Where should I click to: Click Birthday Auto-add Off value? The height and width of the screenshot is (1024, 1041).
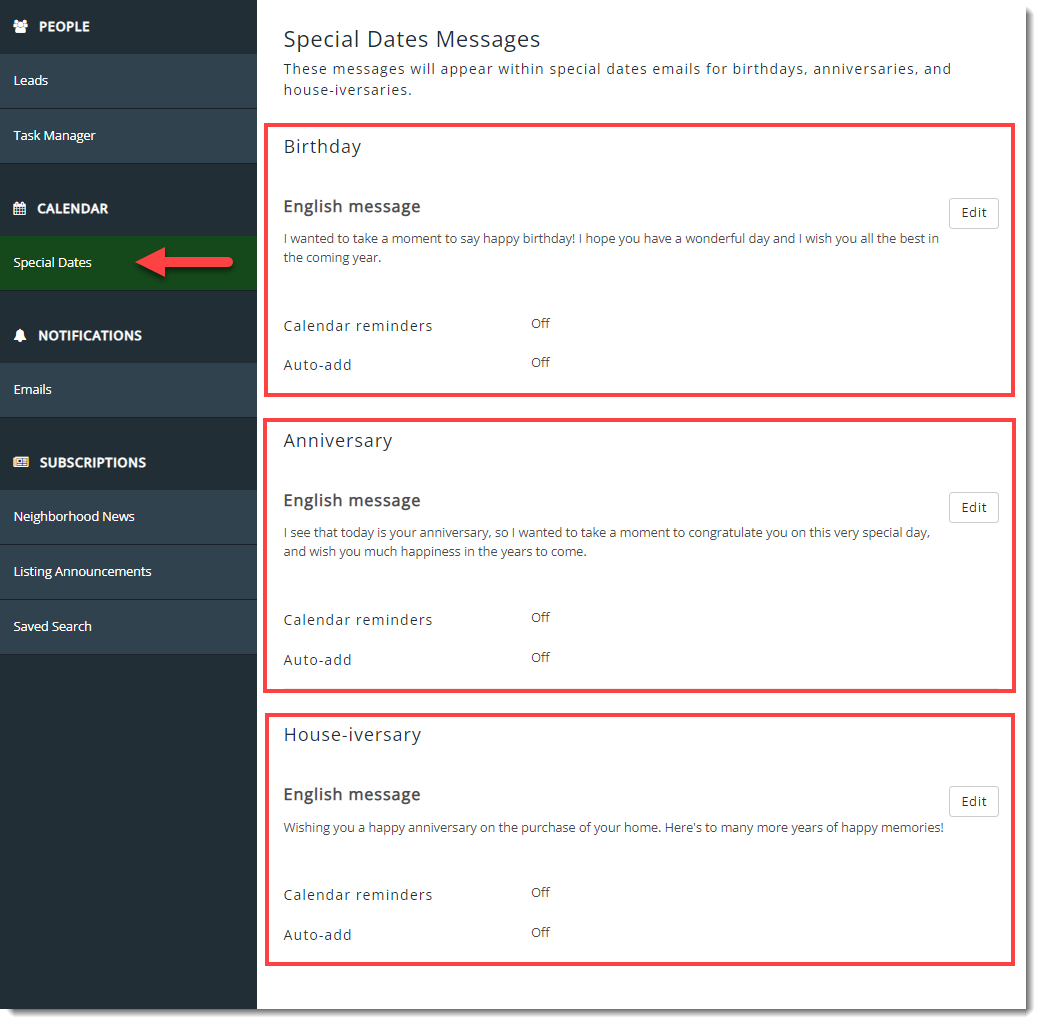(x=540, y=363)
